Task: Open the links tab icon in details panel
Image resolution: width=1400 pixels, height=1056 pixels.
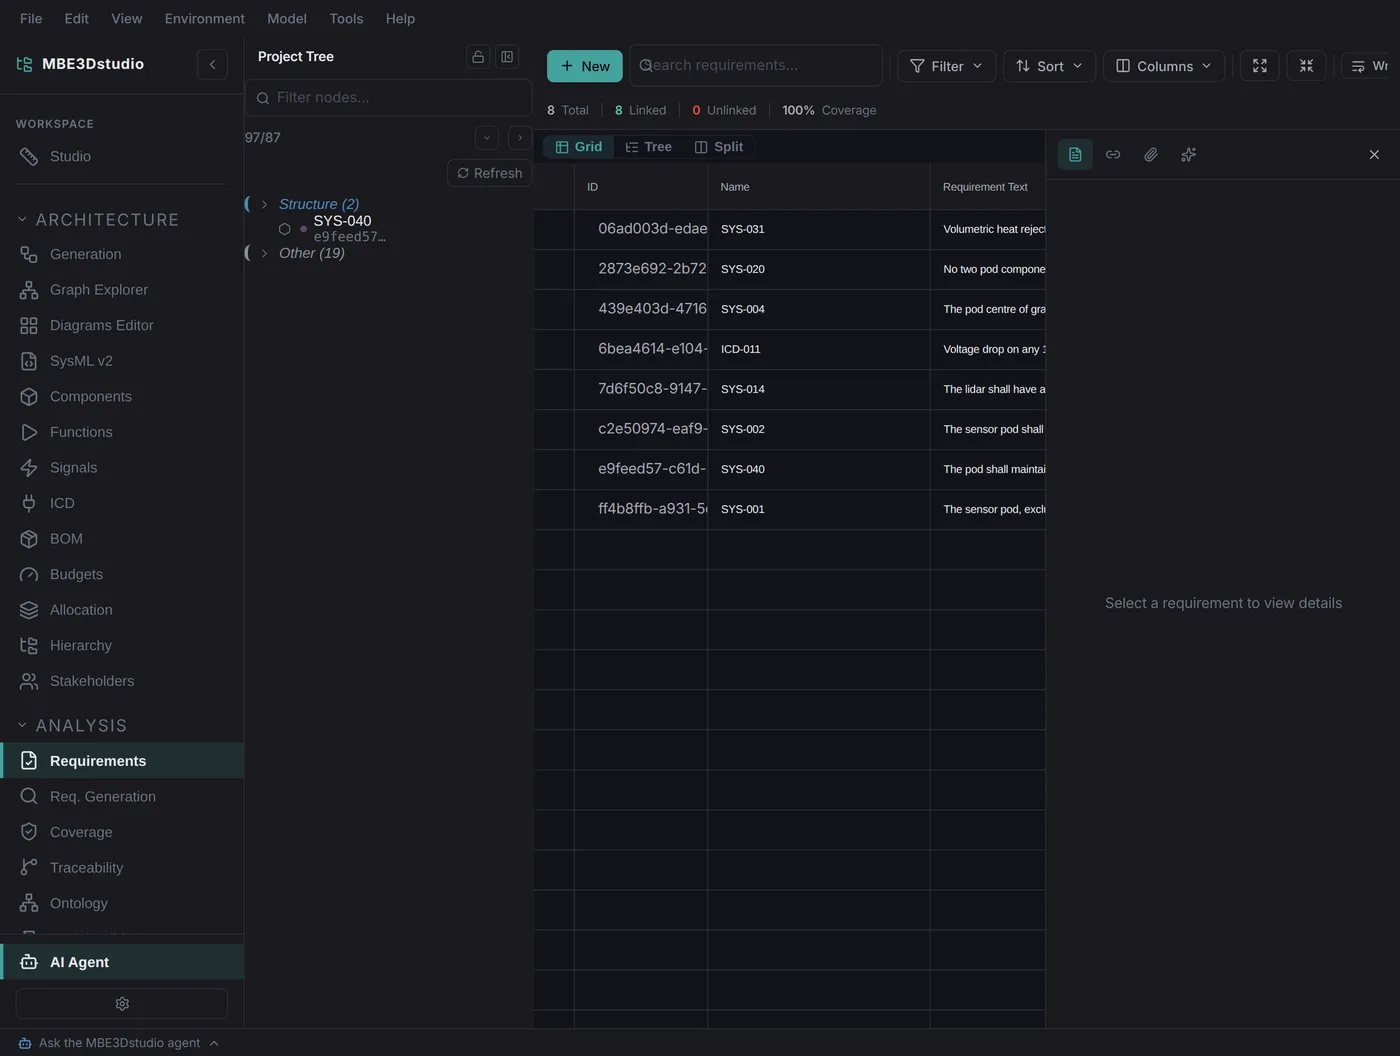Action: (x=1113, y=155)
